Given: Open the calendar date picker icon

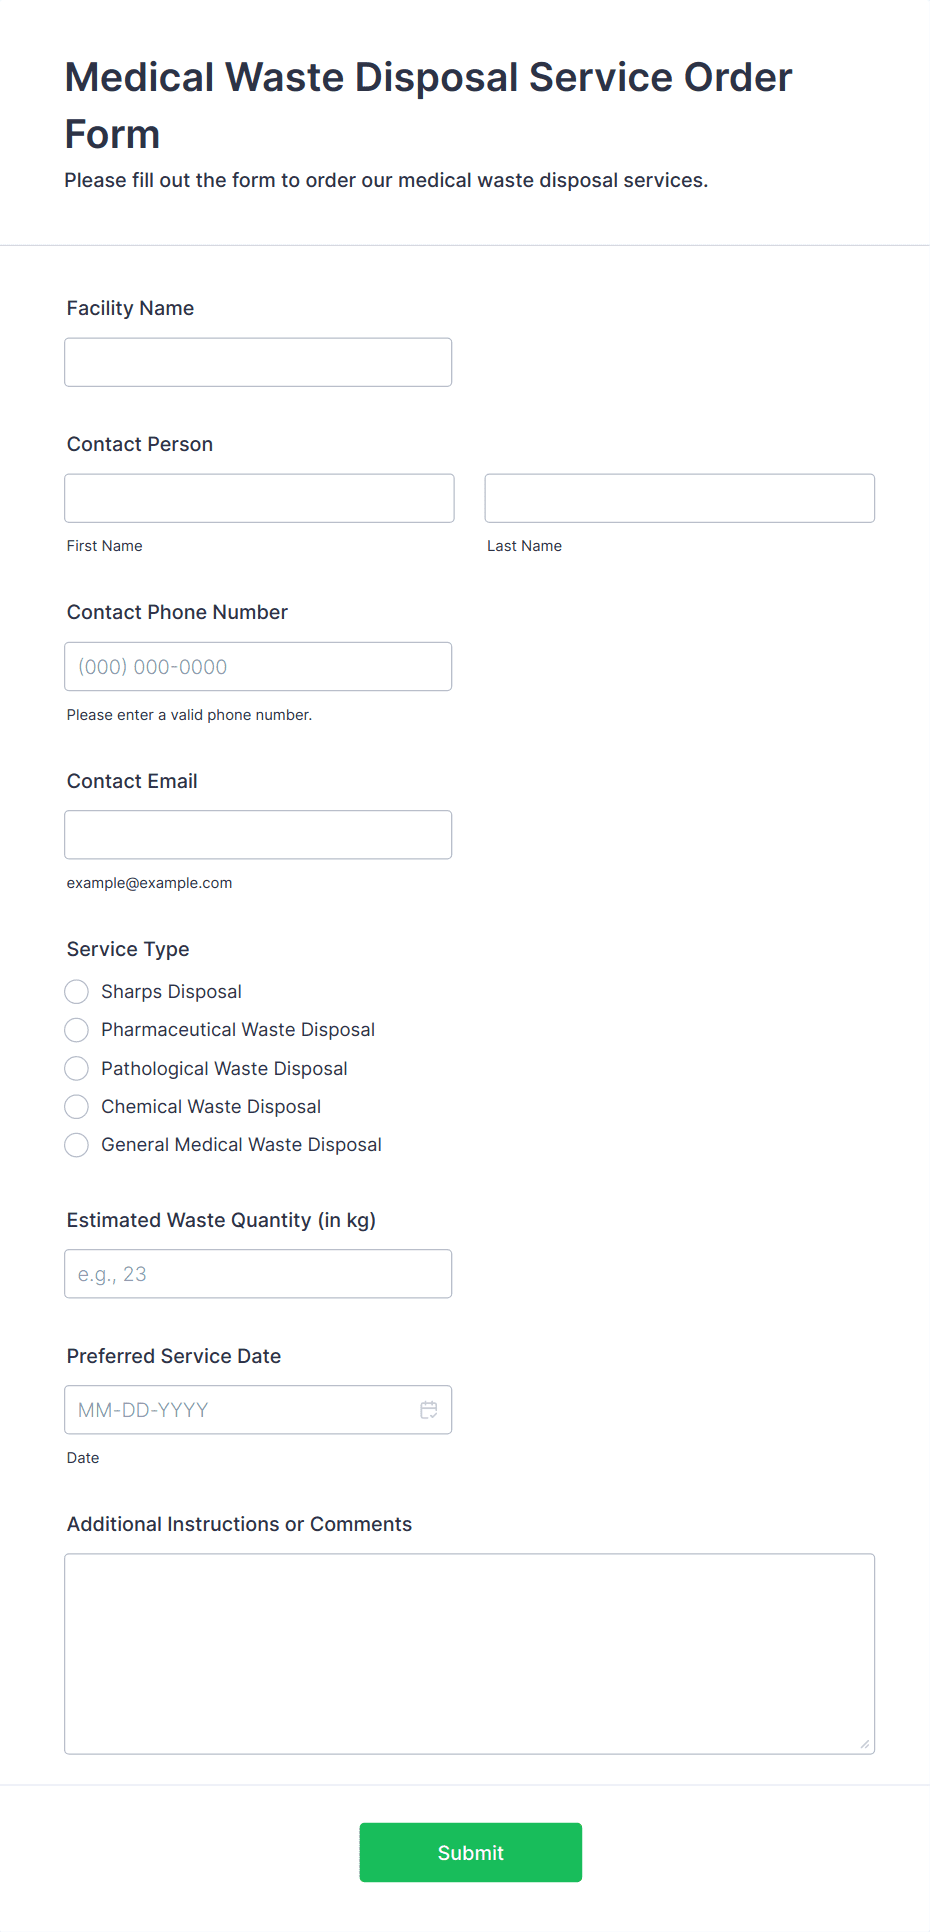Looking at the screenshot, I should [429, 1410].
